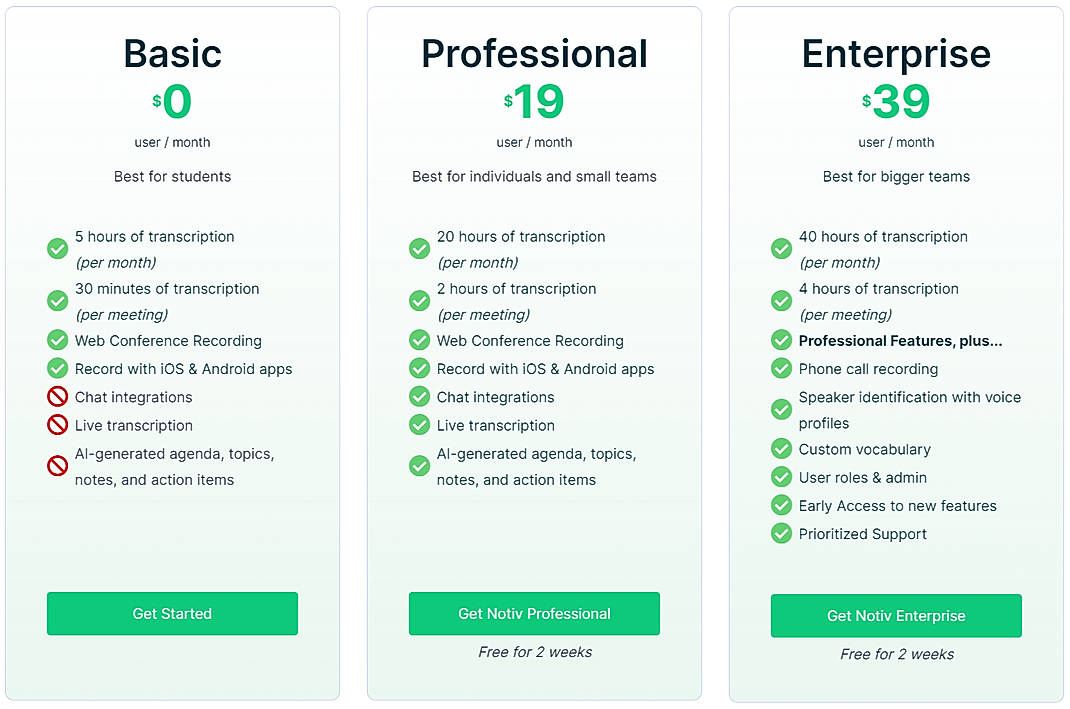This screenshot has width=1070, height=709.
Task: Click the checkmark beside Phone call recording in Enterprise
Action: (781, 368)
